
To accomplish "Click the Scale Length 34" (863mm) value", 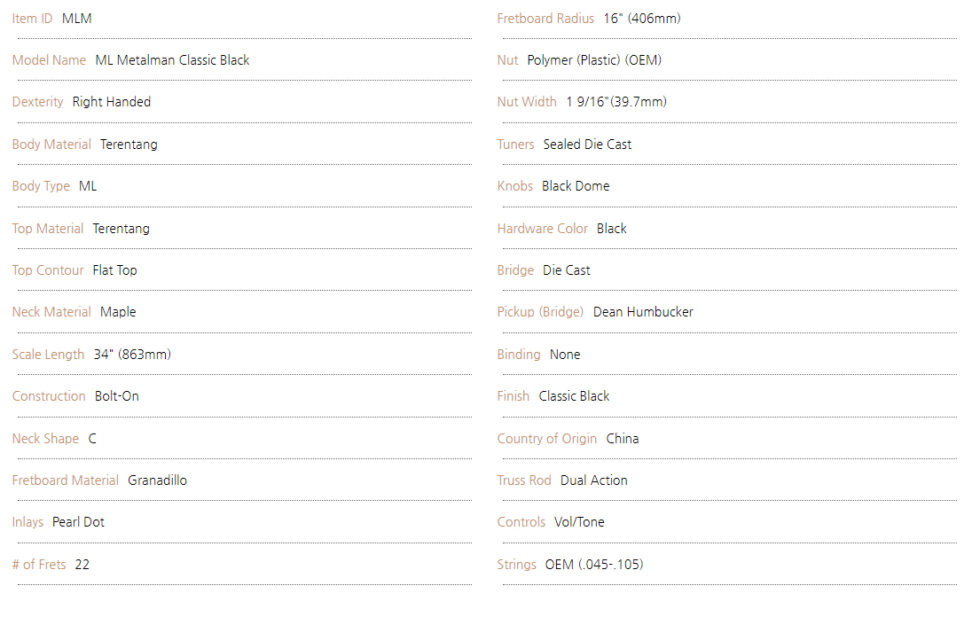I will 132,354.
